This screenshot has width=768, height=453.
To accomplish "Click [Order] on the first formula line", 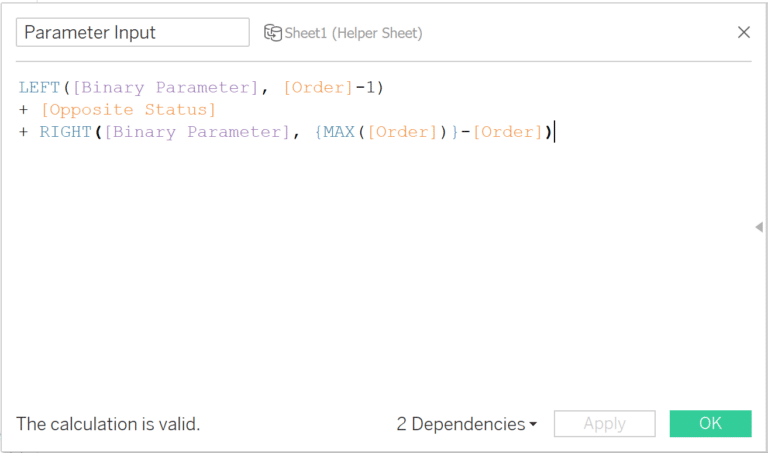I will [318, 88].
